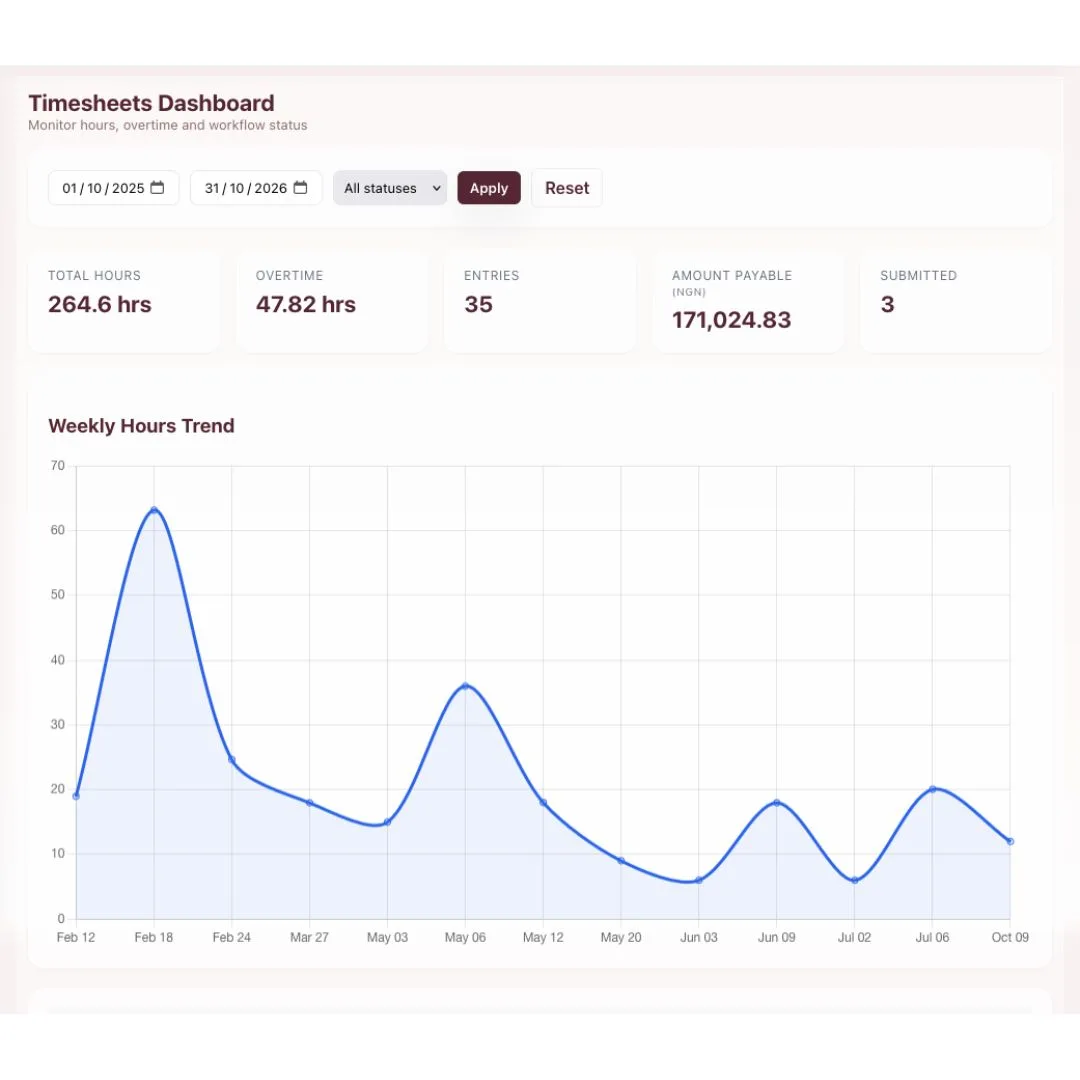Select the 70 y-axis label
The width and height of the screenshot is (1080, 1080).
(x=58, y=466)
